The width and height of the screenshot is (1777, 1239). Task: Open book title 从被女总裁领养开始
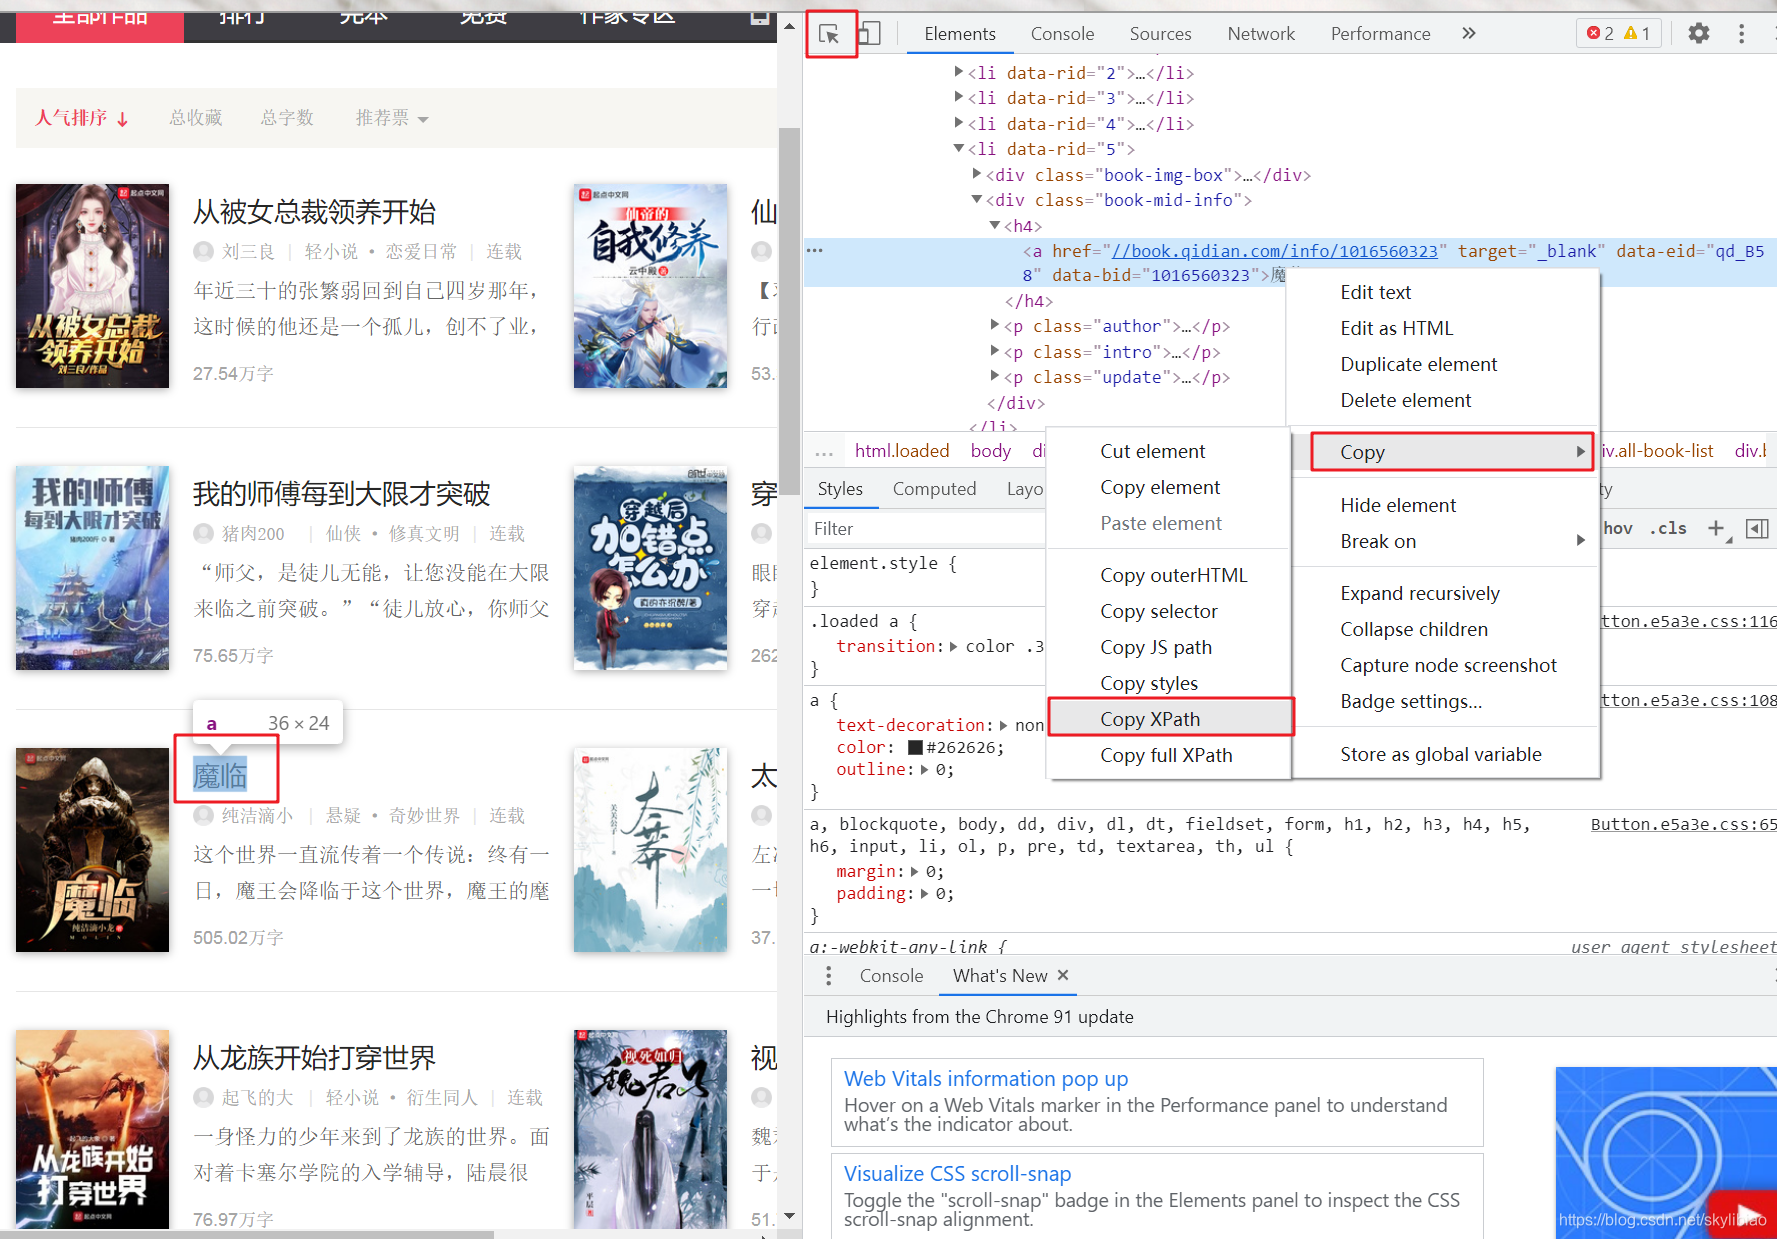[314, 211]
